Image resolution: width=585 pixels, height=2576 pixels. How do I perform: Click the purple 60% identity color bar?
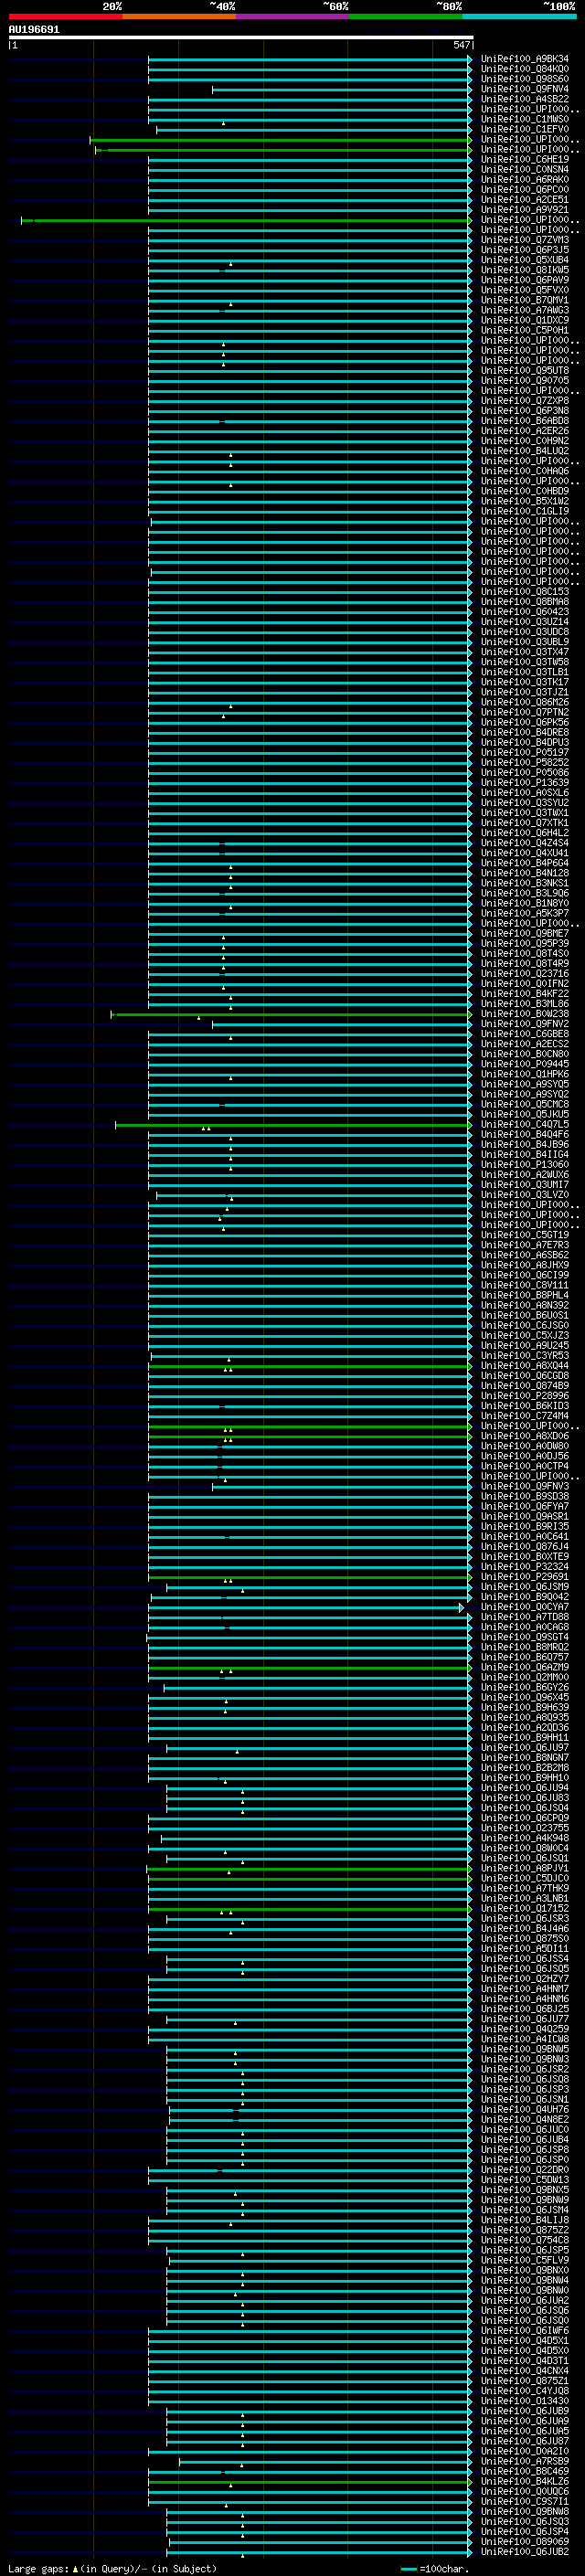click(x=293, y=17)
